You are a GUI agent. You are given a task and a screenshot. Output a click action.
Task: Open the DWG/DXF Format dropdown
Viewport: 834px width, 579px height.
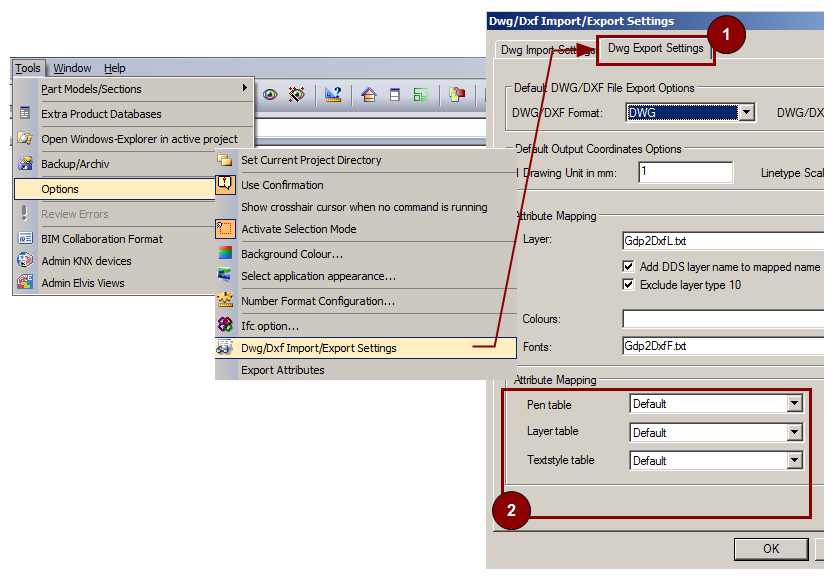[746, 113]
